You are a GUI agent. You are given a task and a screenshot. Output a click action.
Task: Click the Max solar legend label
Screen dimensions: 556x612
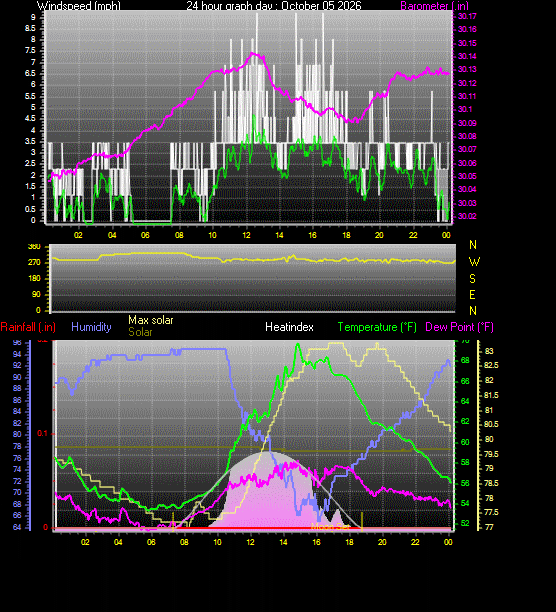pyautogui.click(x=151, y=320)
